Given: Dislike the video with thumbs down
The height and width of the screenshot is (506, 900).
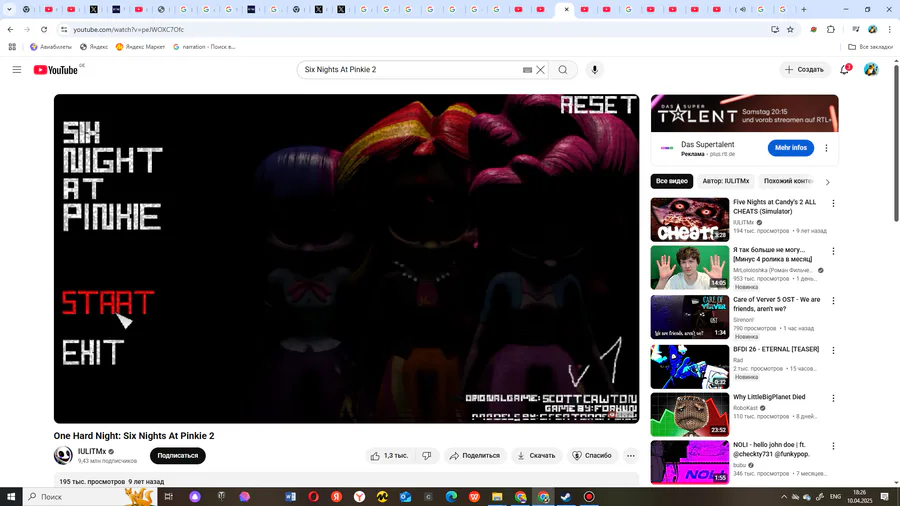Looking at the screenshot, I should point(426,456).
